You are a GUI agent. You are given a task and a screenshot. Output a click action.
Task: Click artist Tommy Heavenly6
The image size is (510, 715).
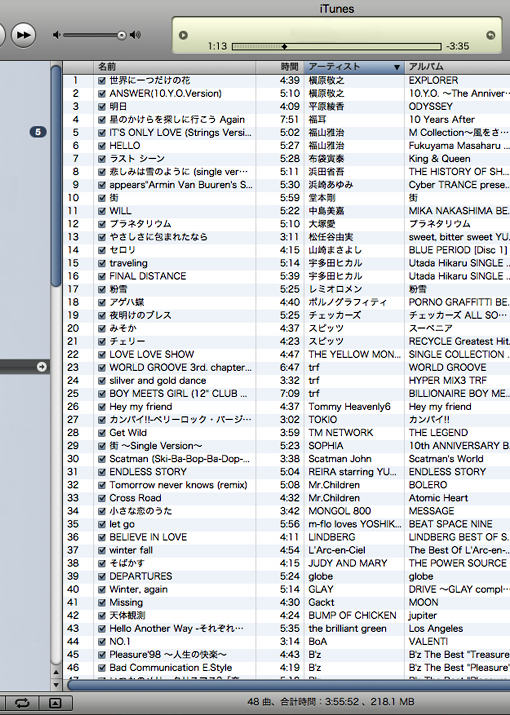pos(349,407)
